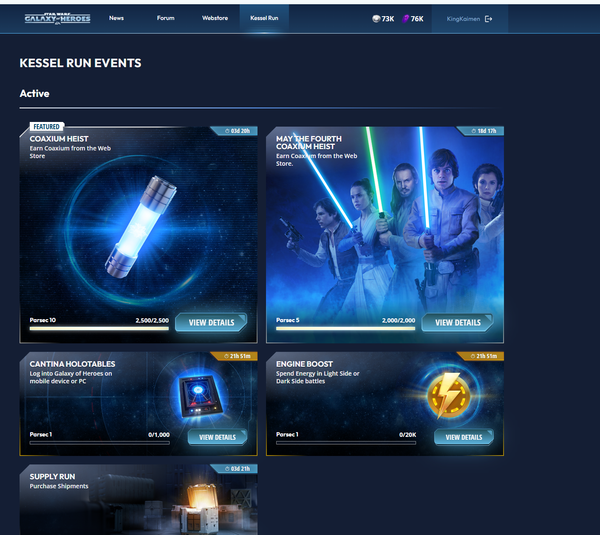Click the Engine Boost 21h 51m timer

coord(484,356)
